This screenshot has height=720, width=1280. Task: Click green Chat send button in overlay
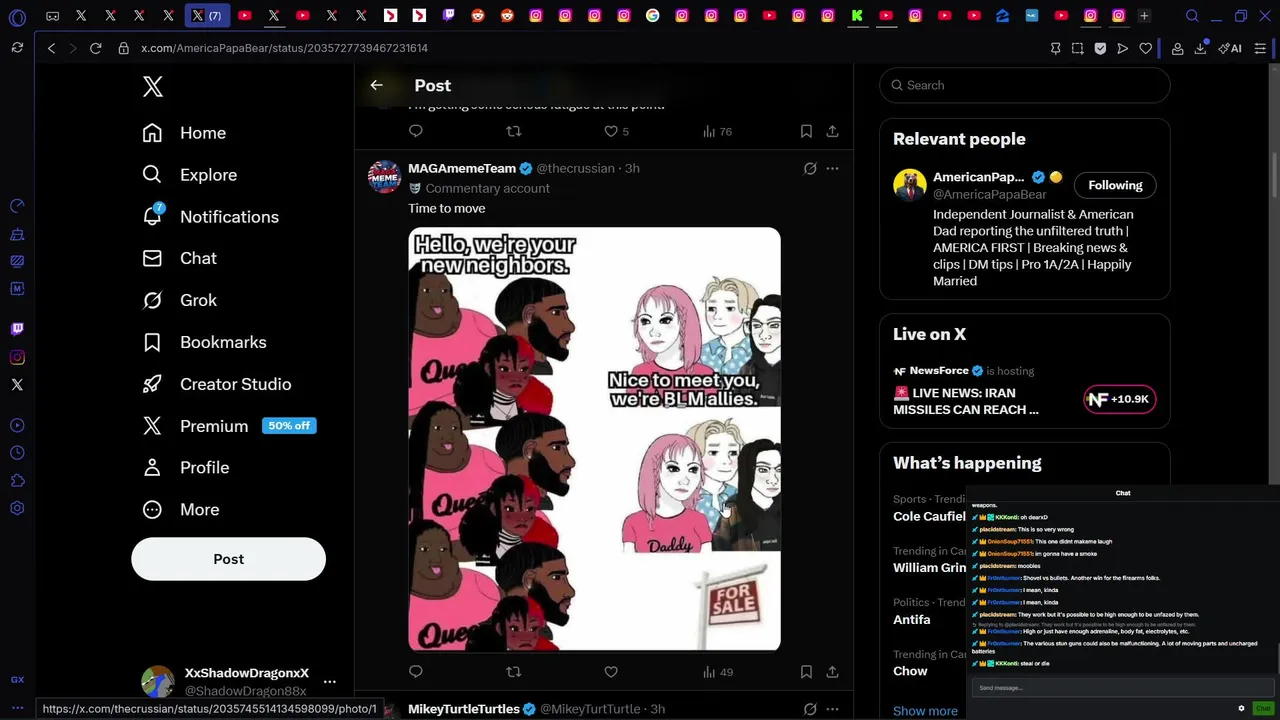pos(1263,708)
